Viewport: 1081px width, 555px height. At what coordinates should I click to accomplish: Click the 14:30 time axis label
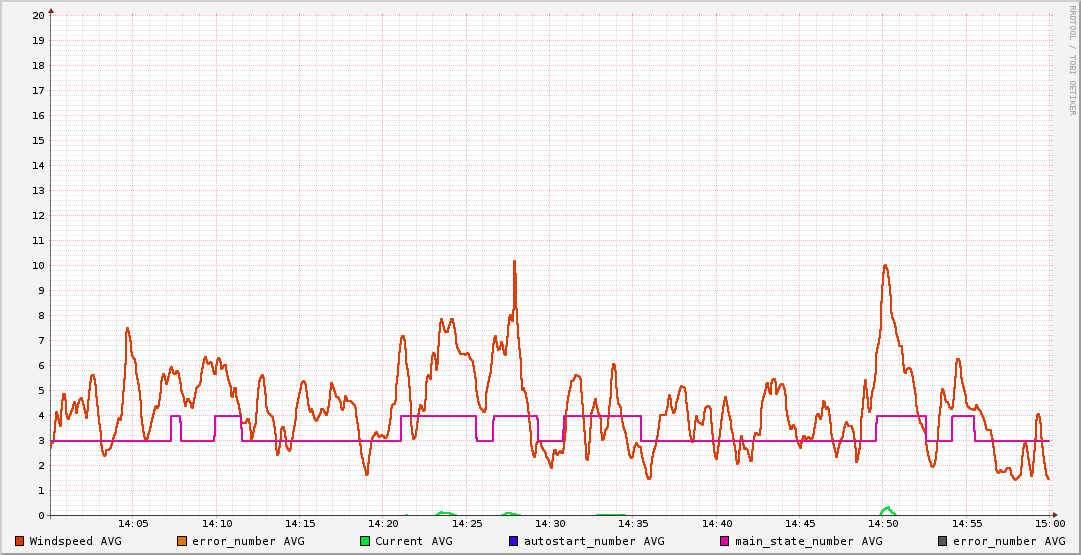[550, 523]
